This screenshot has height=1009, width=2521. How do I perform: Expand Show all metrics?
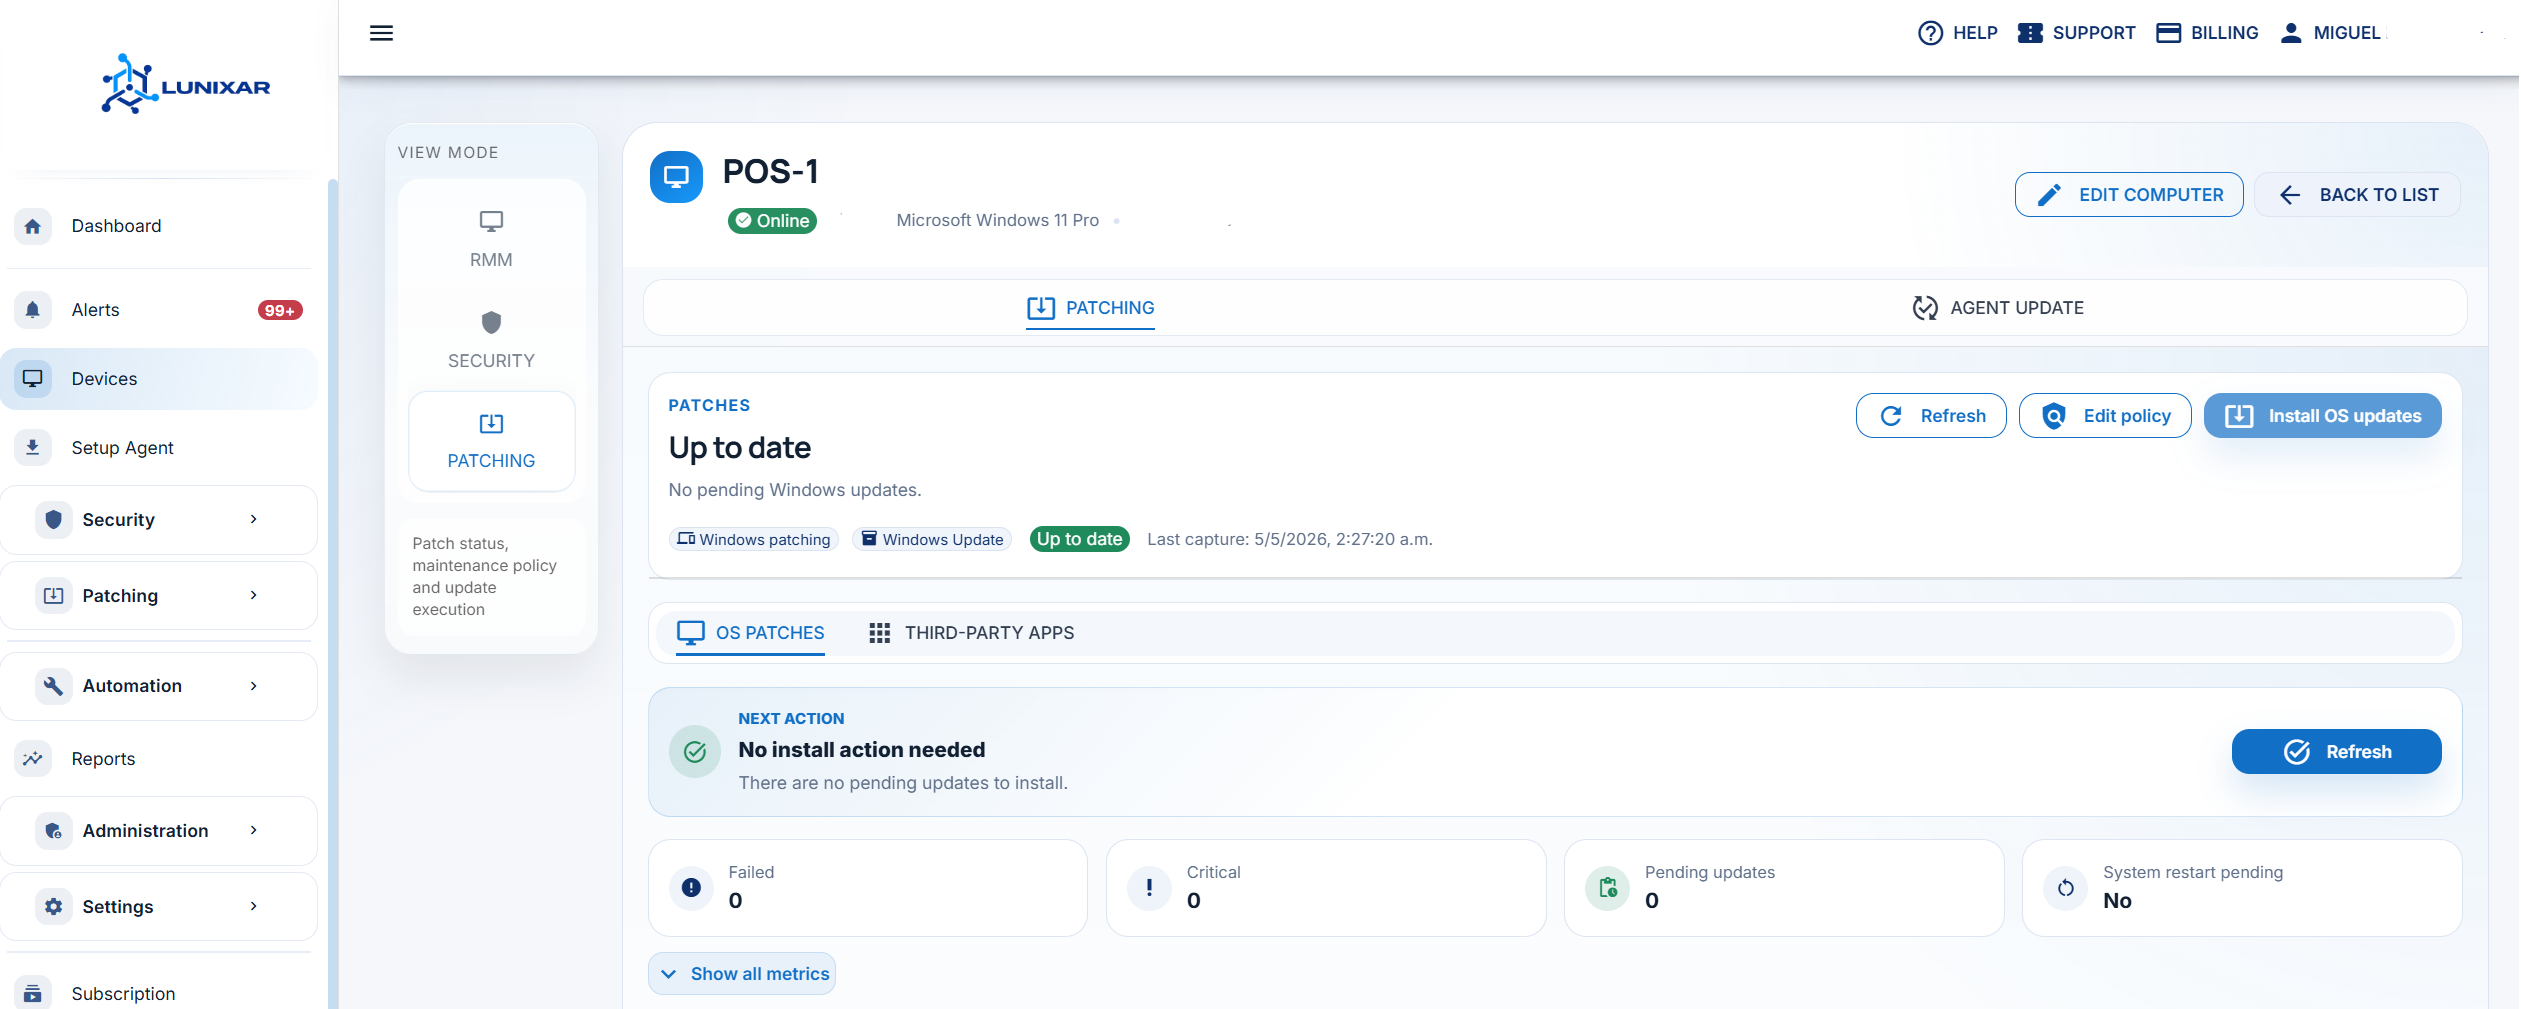[742, 973]
